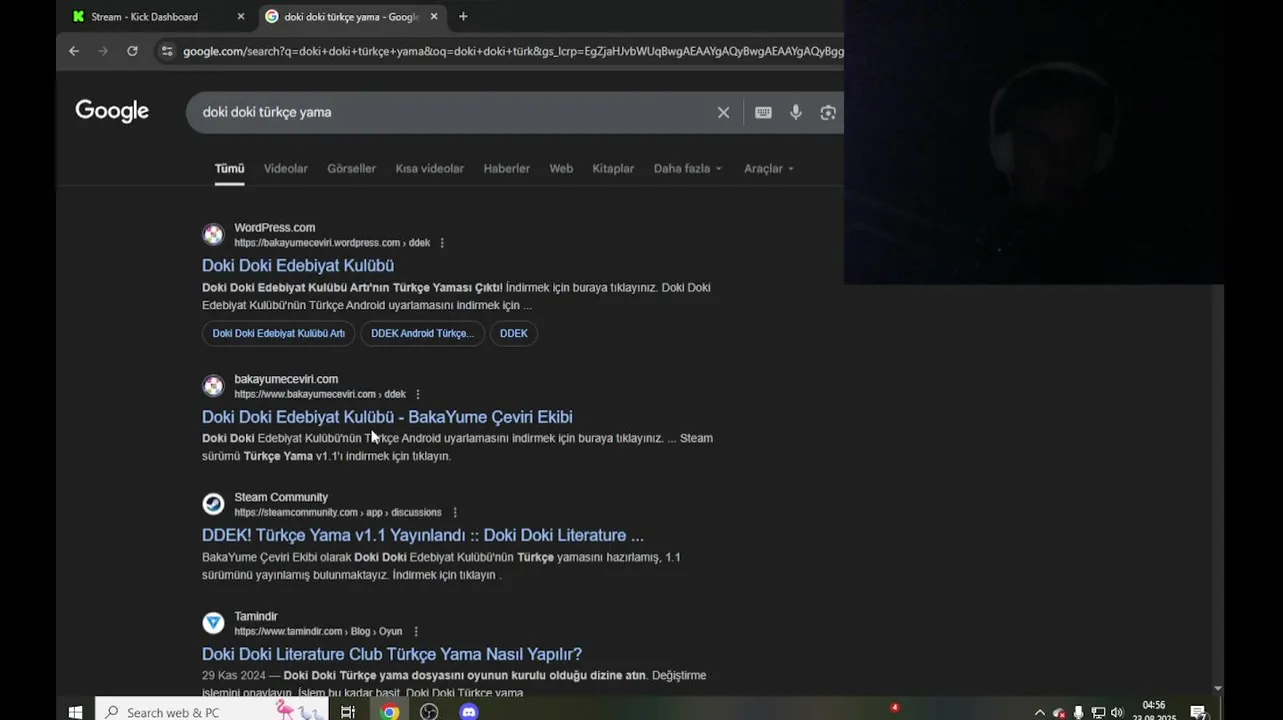Switch to the Kısa videolar tab
This screenshot has height=720, width=1283.
point(429,168)
